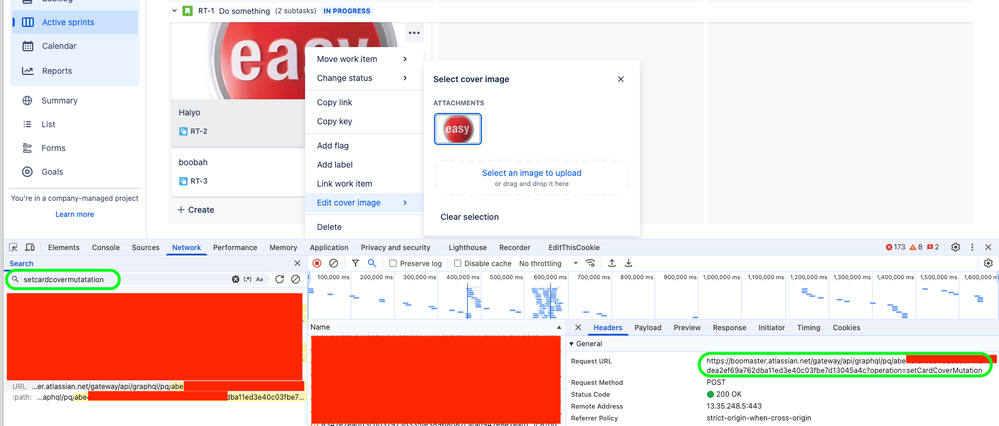
Task: Switch to the Response tab
Action: (729, 327)
